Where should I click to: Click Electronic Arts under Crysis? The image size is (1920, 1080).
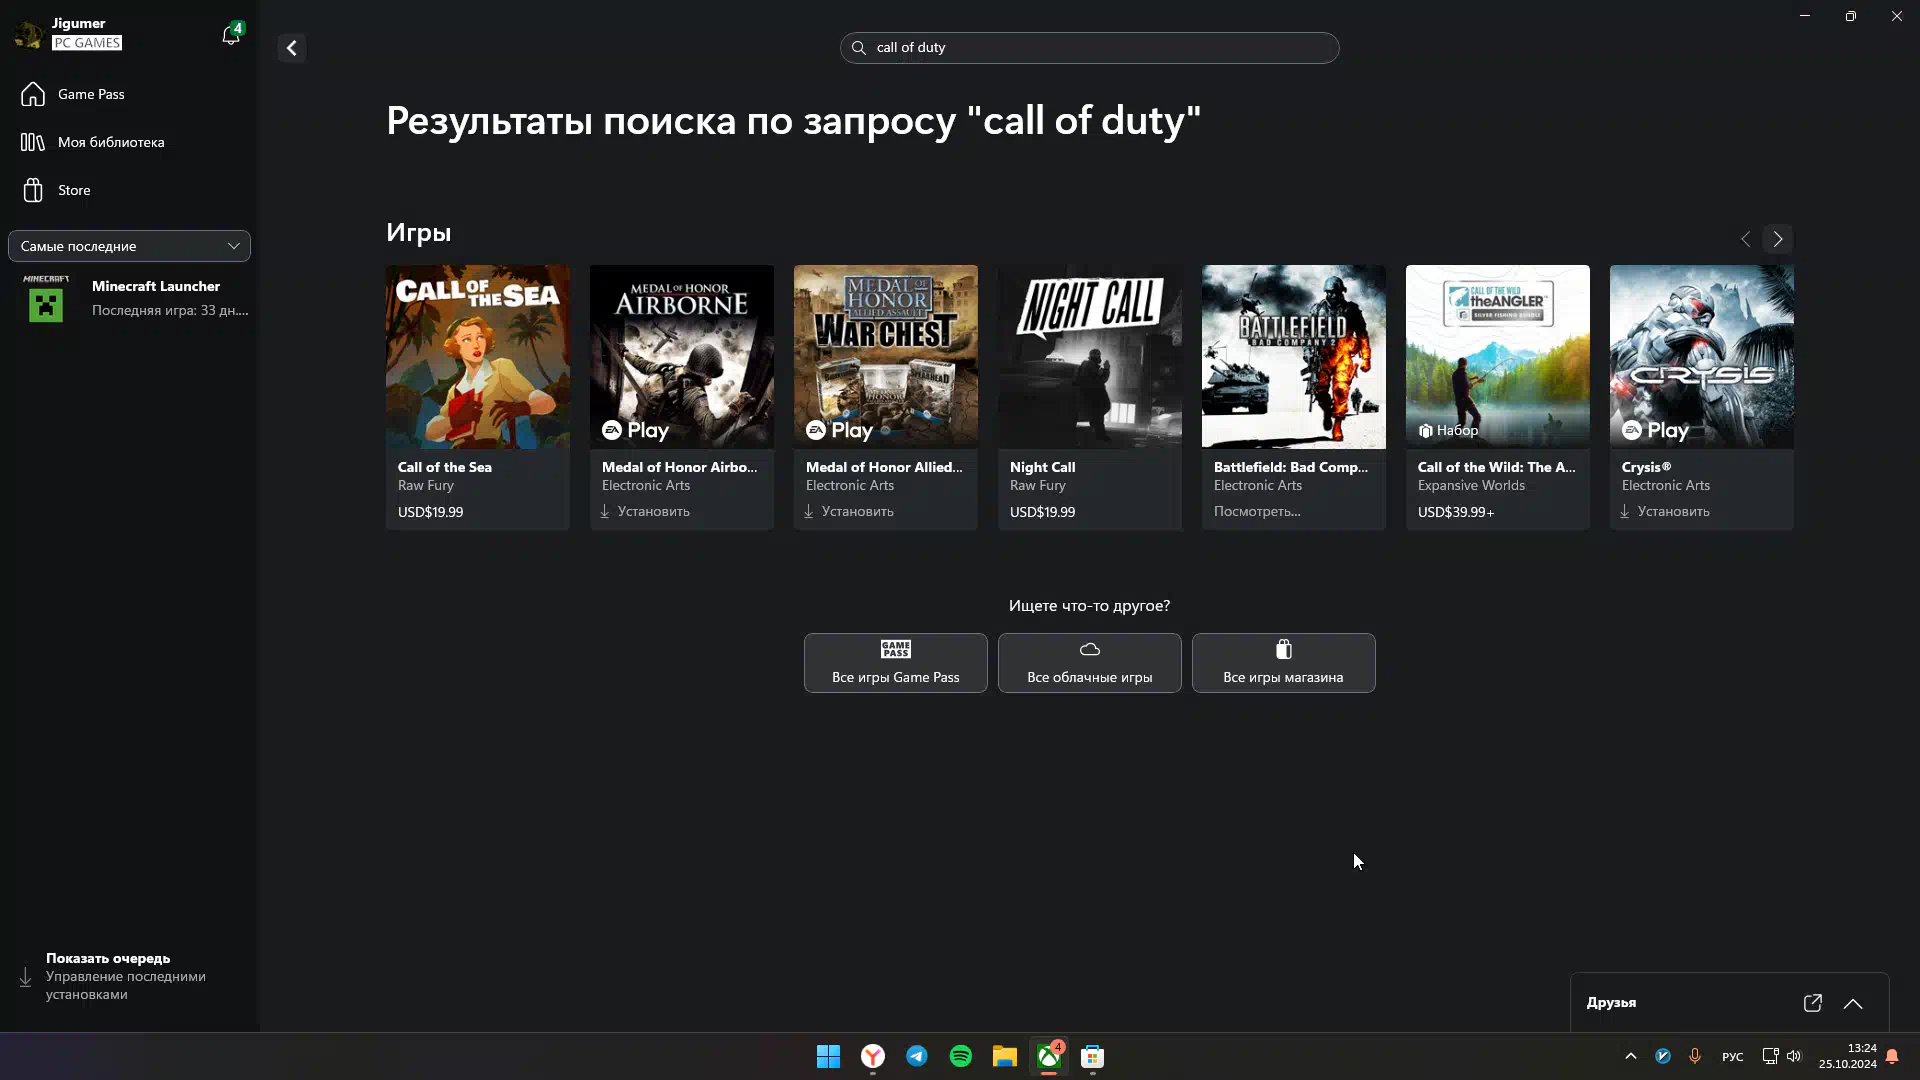pos(1666,485)
